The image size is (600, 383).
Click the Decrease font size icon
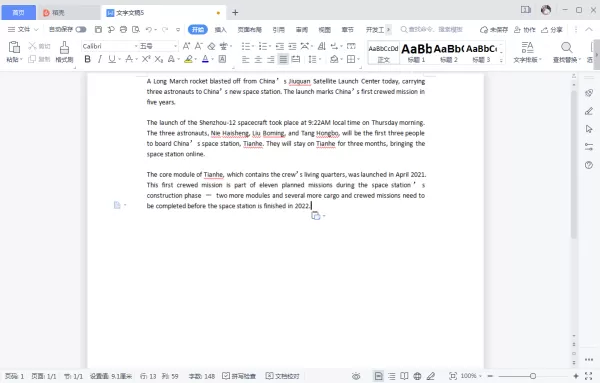point(199,46)
